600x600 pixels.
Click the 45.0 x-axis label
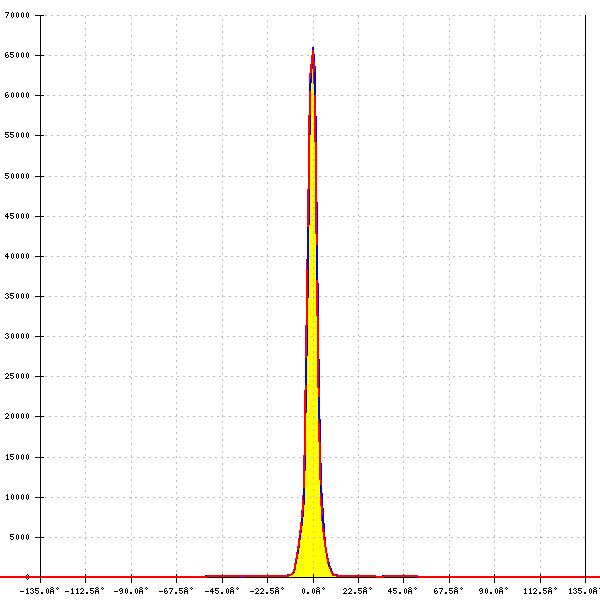[403, 591]
